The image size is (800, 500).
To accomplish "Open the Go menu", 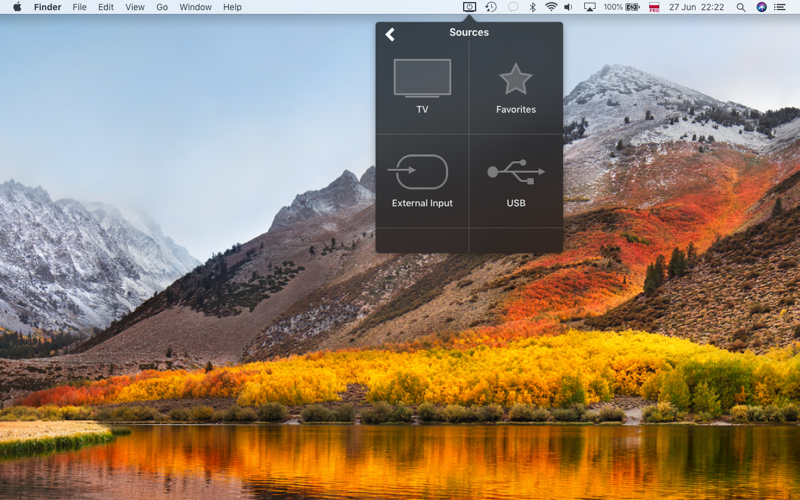I will tap(162, 7).
